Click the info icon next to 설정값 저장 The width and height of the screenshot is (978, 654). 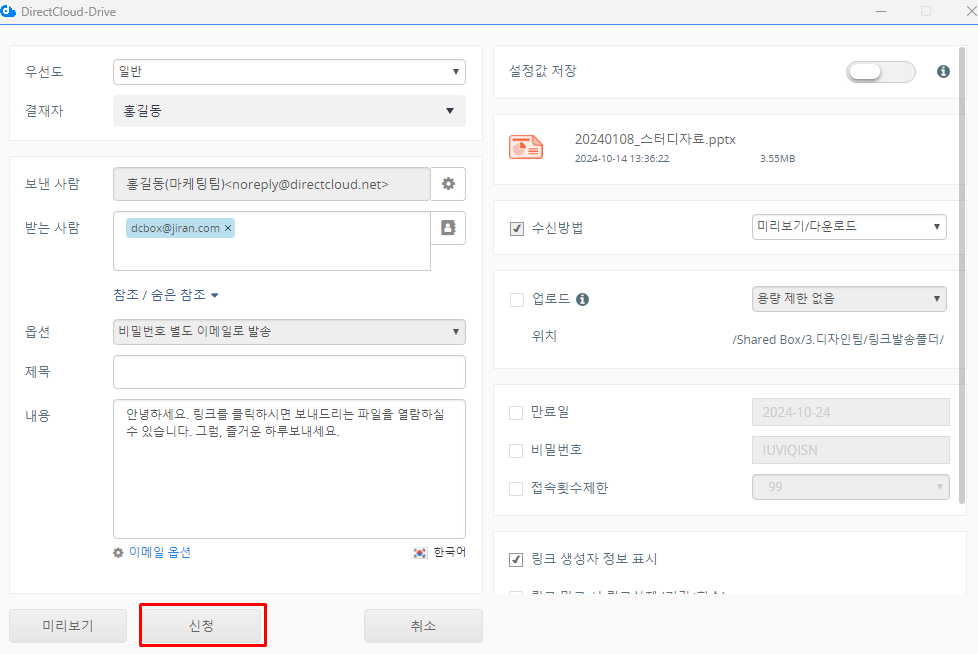(942, 72)
